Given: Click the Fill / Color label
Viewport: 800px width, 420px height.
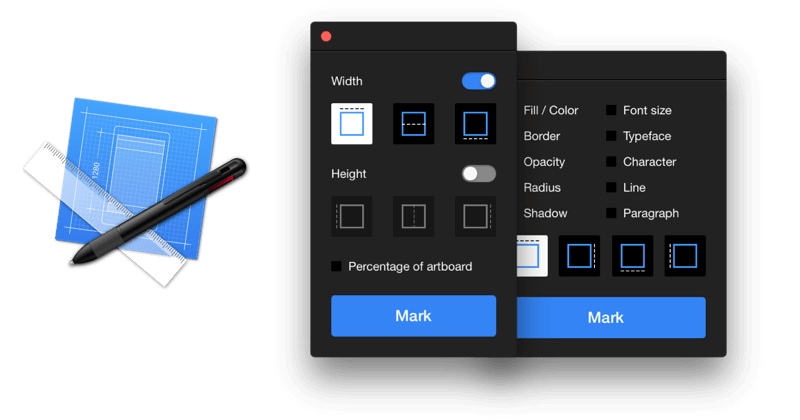Looking at the screenshot, I should pyautogui.click(x=551, y=110).
